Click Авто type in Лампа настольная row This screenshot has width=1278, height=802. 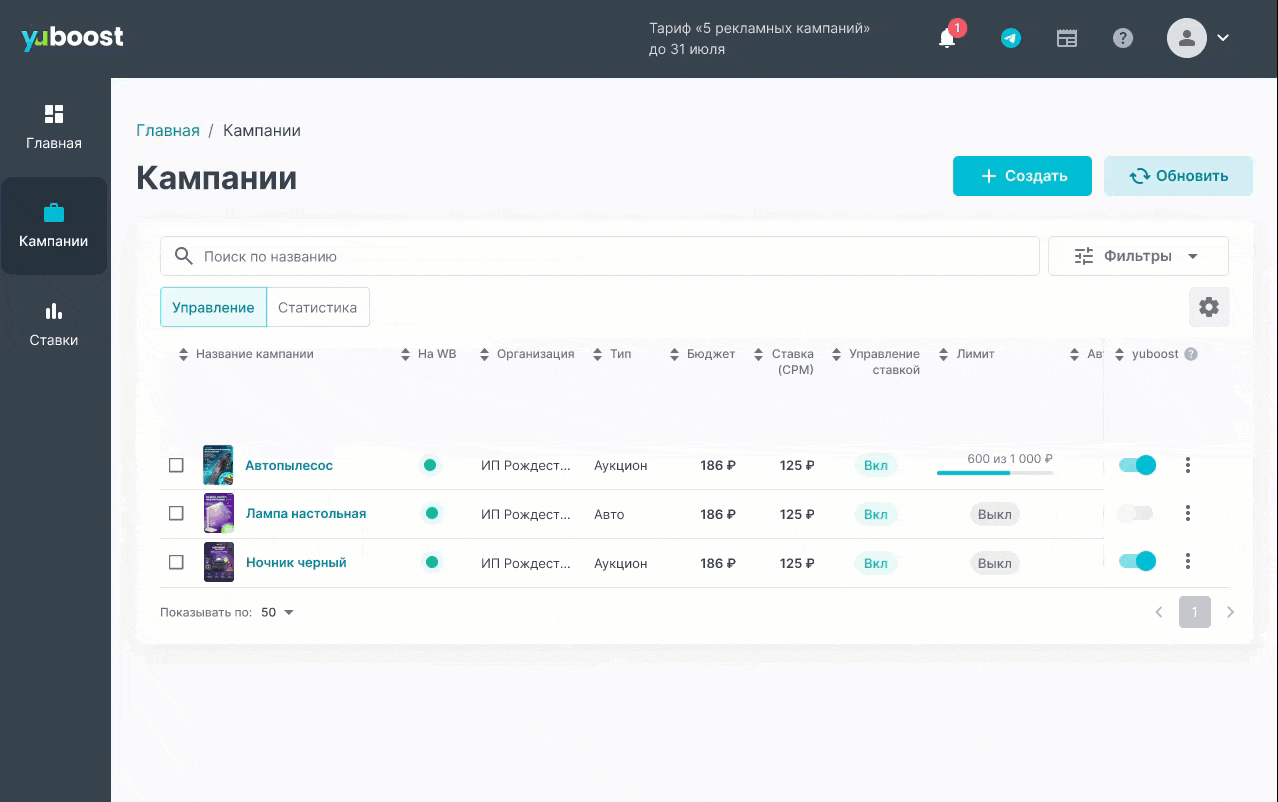[609, 514]
